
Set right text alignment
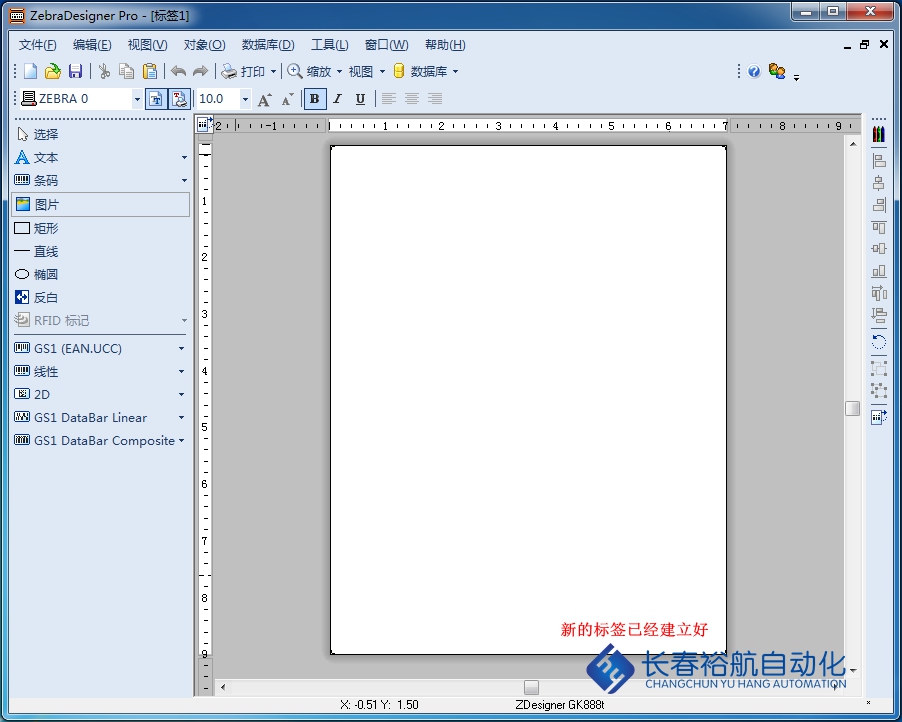[x=435, y=99]
